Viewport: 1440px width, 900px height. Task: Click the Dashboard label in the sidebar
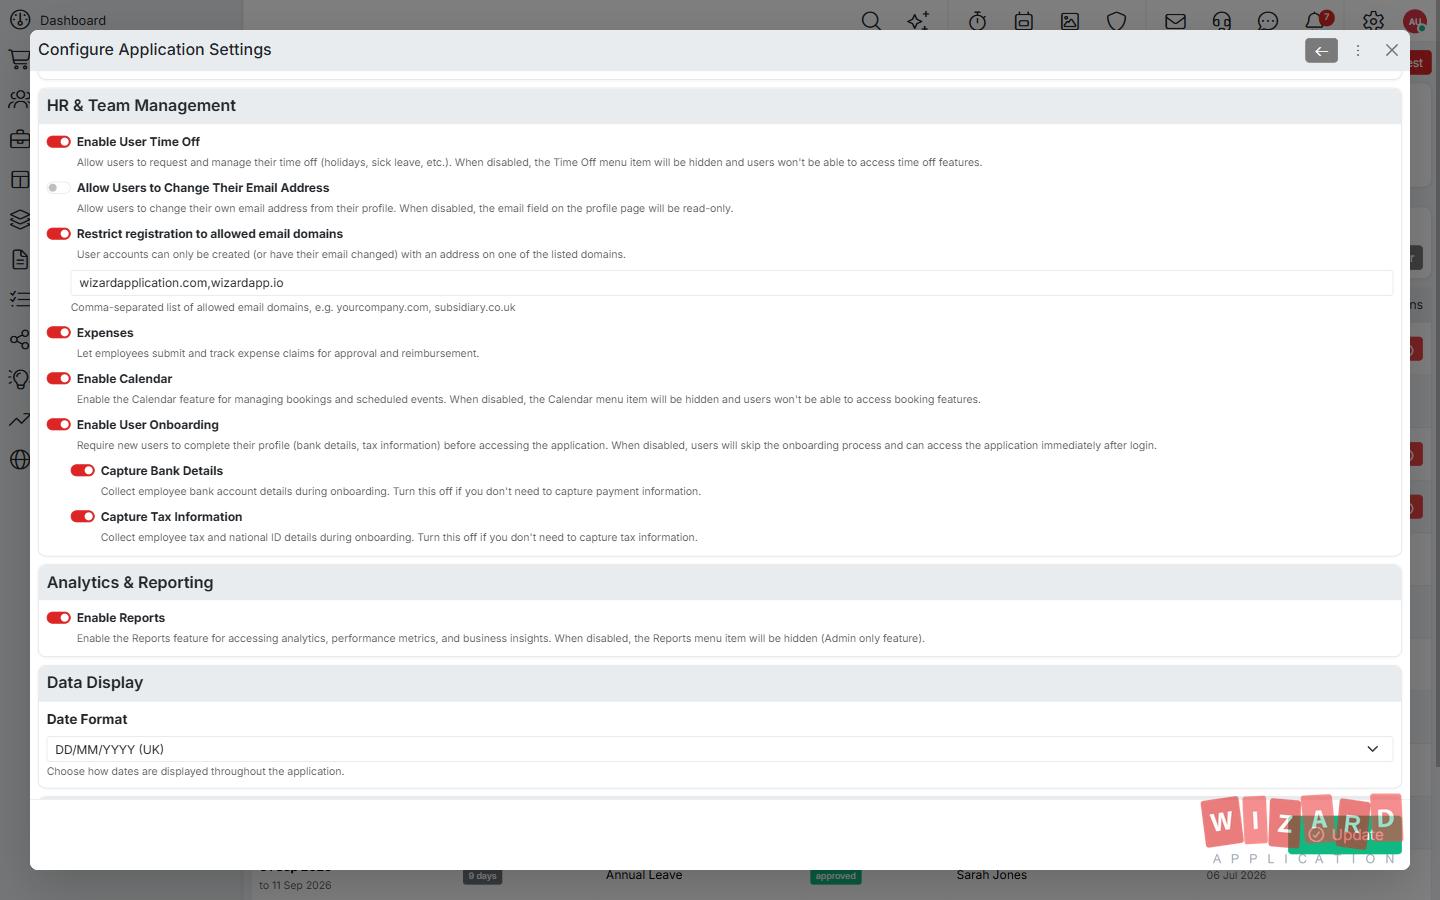73,20
